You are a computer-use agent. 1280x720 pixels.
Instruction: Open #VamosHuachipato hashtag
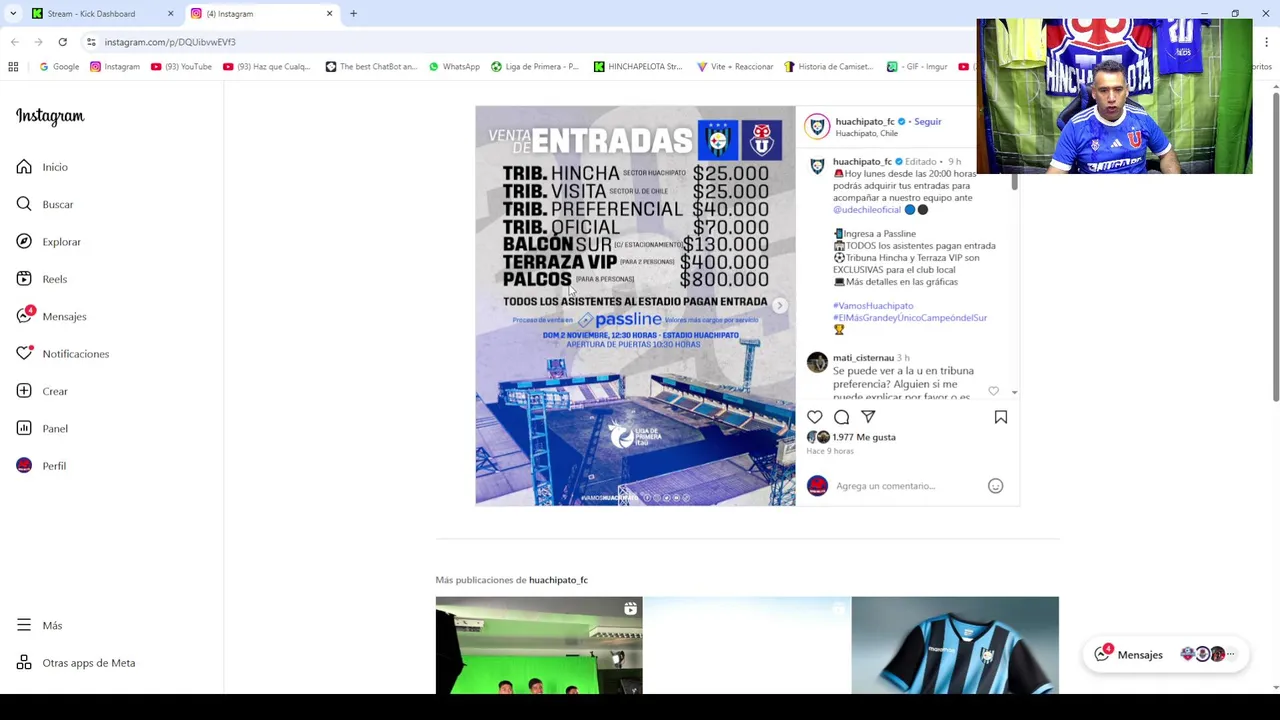click(x=873, y=306)
